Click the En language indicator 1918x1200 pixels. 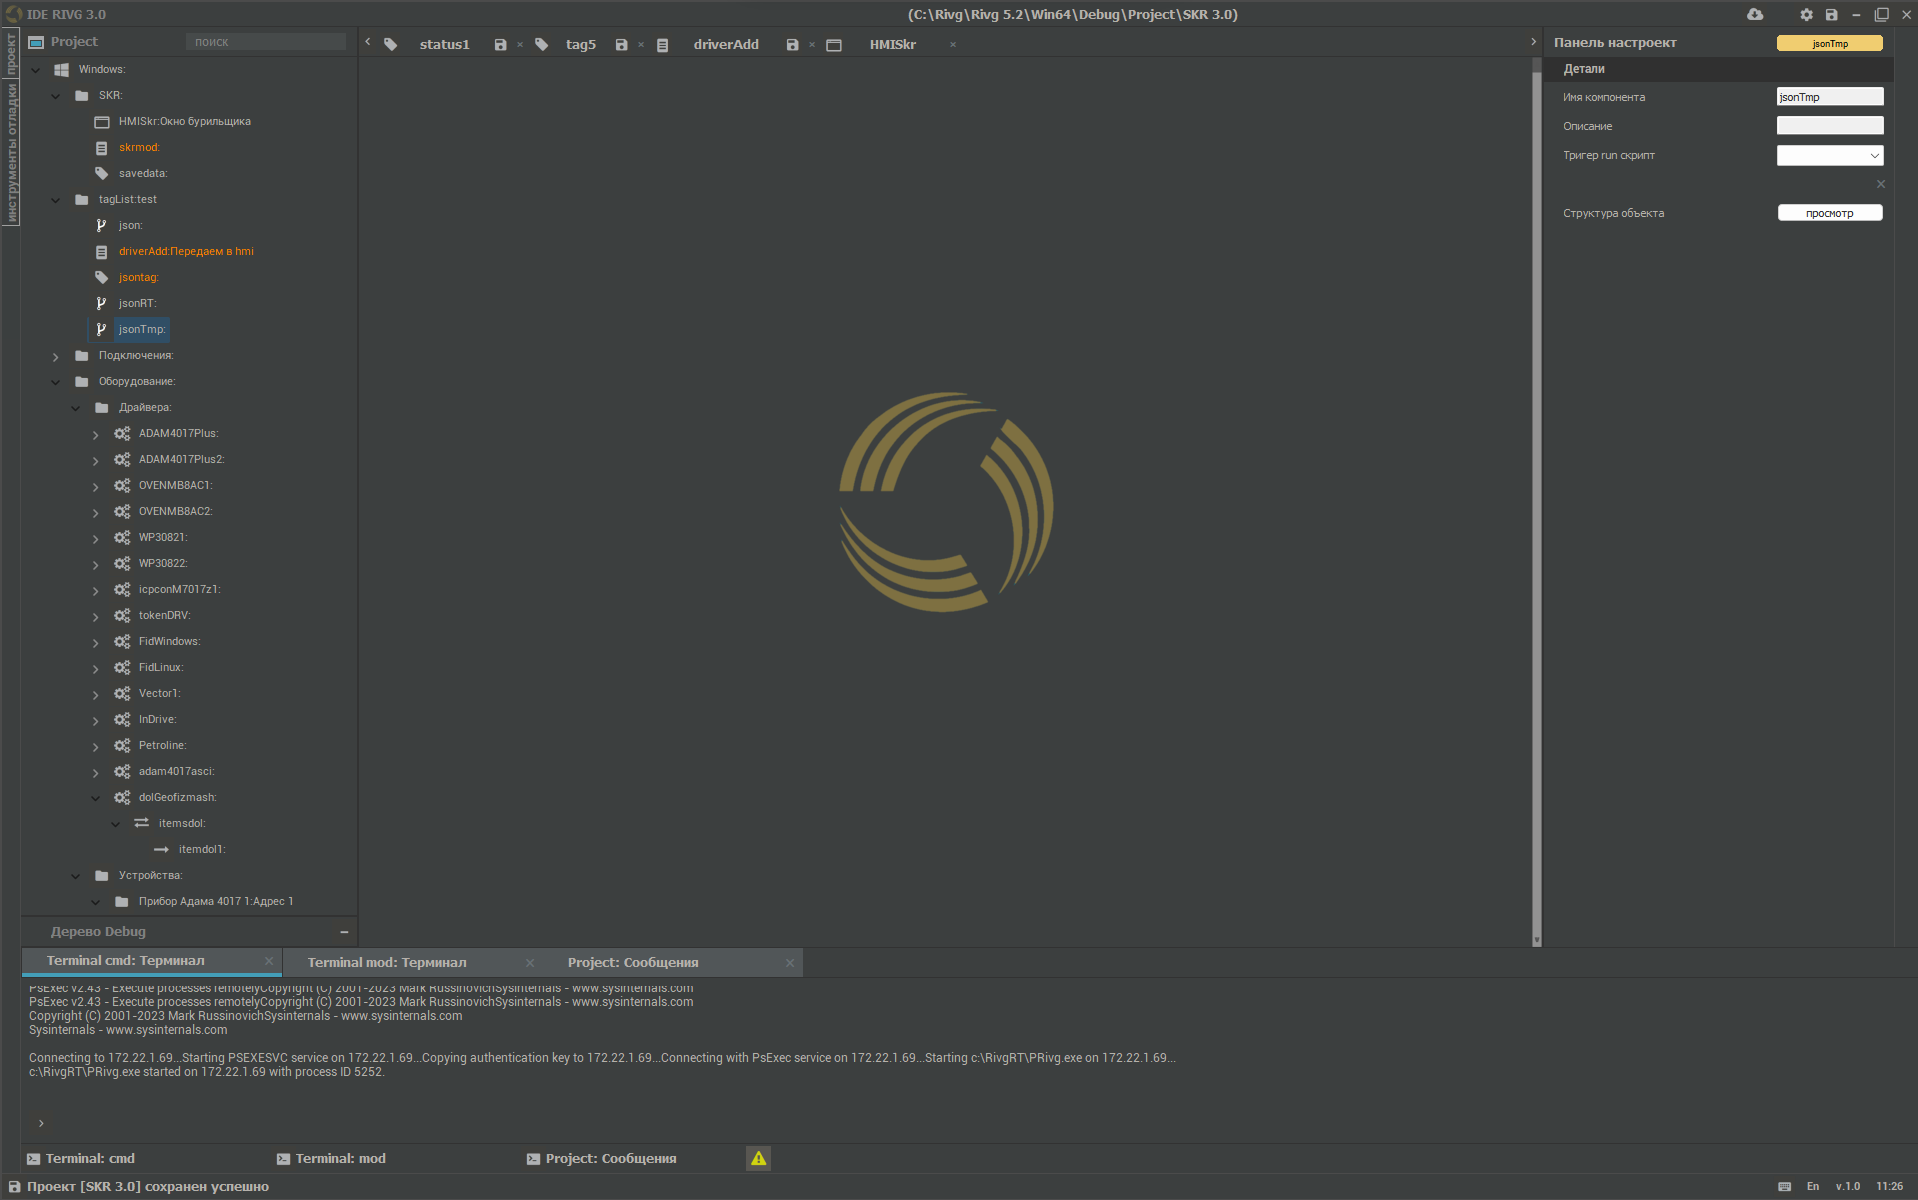click(x=1813, y=1187)
